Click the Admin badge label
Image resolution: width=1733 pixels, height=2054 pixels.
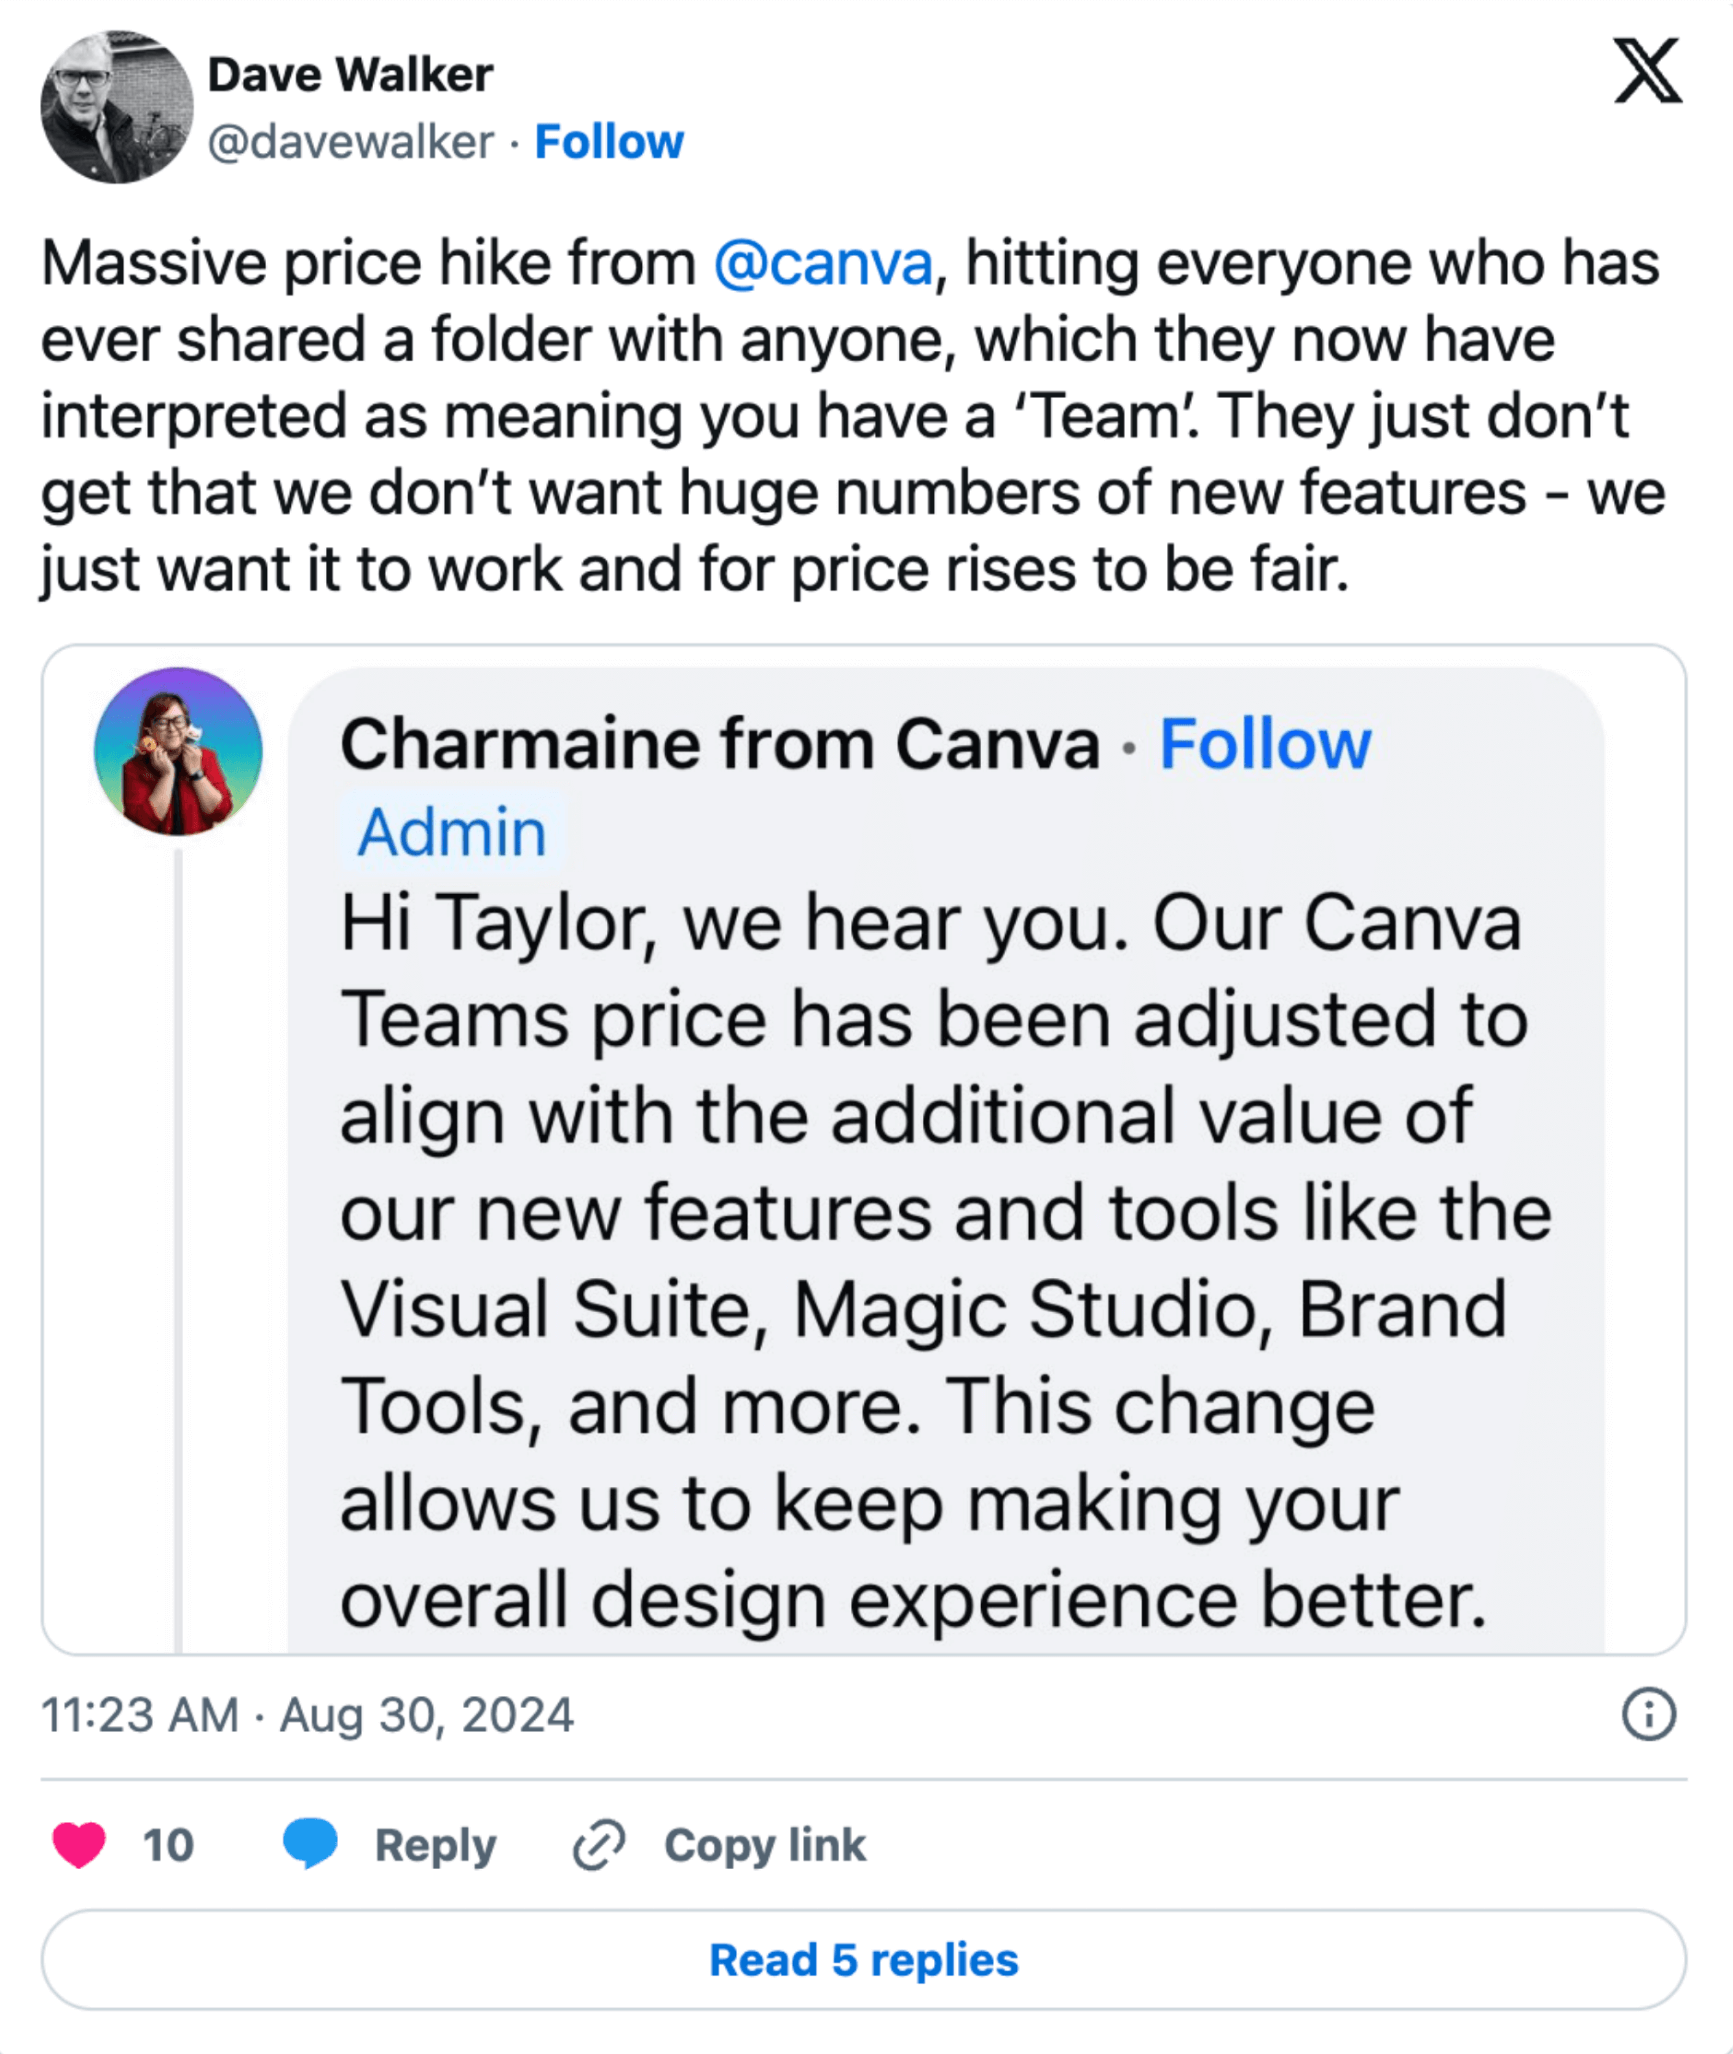(x=452, y=832)
